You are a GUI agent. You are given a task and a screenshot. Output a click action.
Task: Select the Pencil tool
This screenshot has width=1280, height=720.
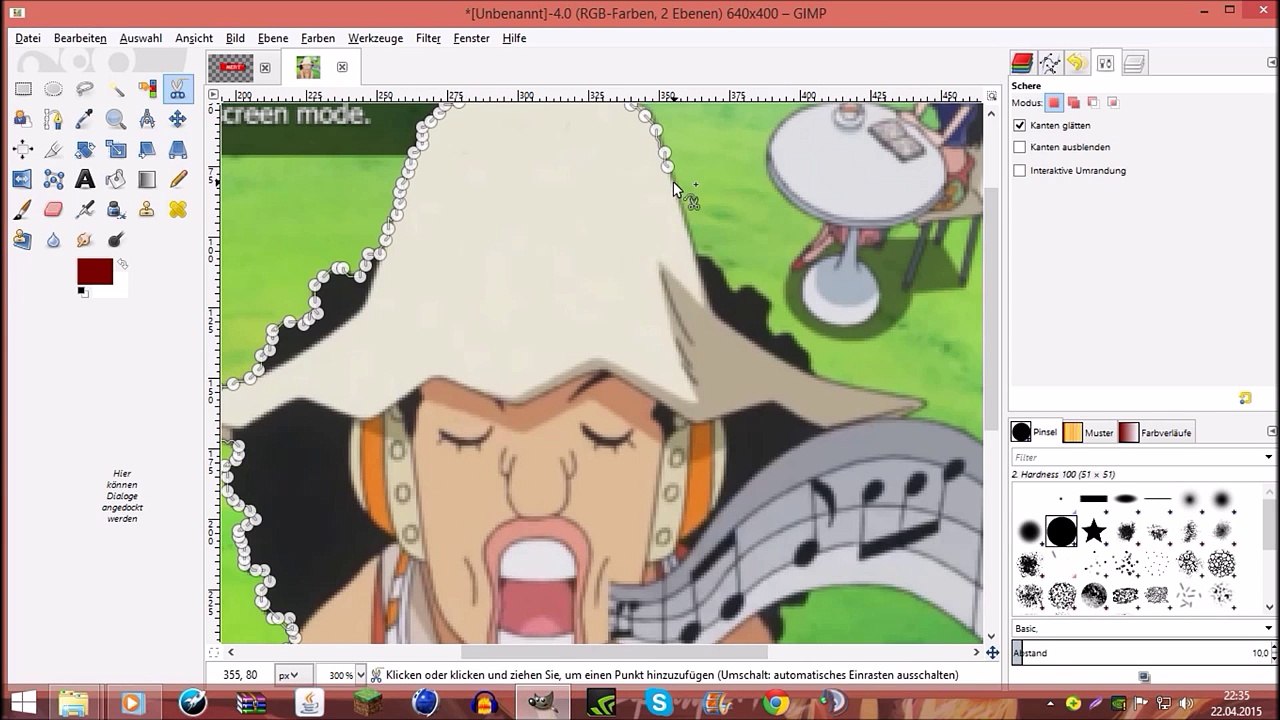point(178,179)
